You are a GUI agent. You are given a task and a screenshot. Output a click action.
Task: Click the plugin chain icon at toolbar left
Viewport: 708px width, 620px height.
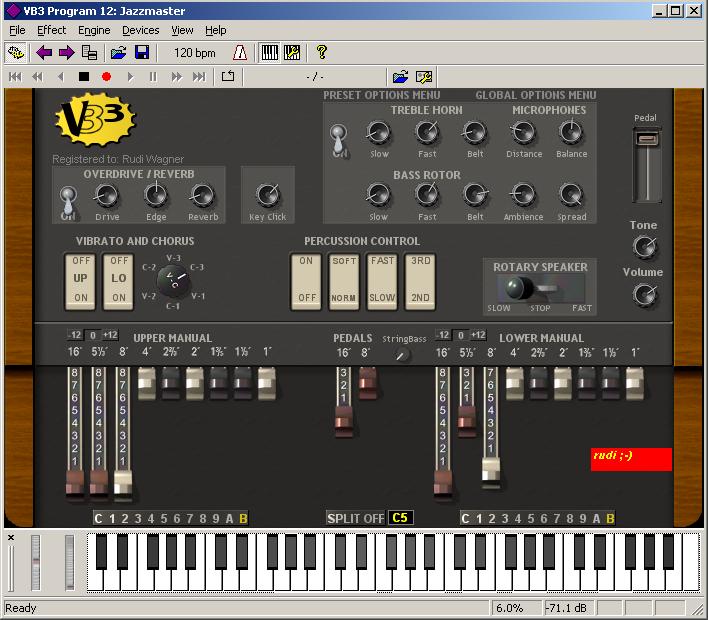pyautogui.click(x=16, y=53)
